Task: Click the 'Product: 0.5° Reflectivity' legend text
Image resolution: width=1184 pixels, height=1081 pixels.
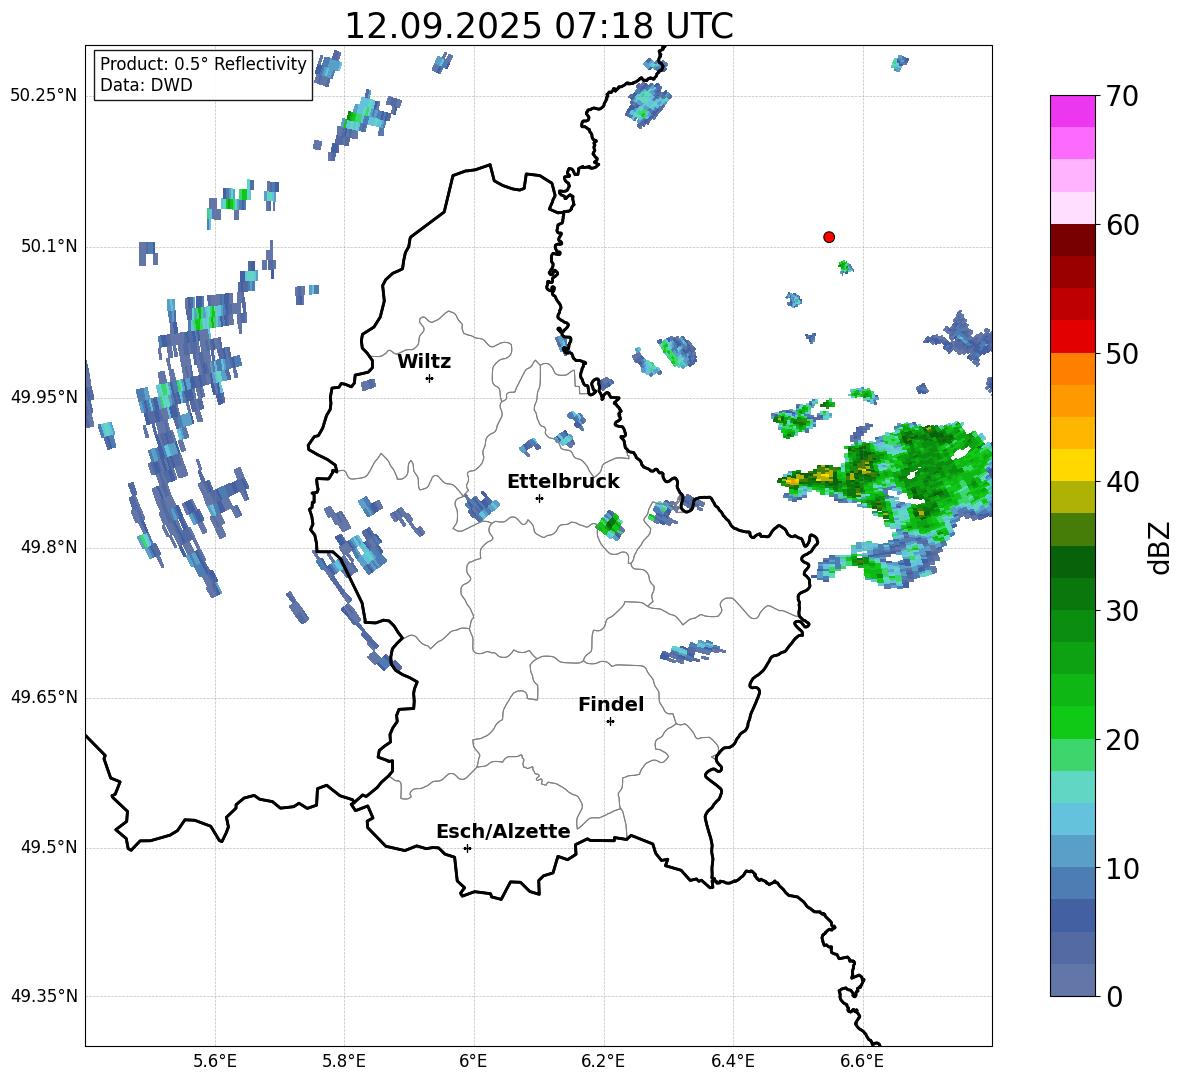Action: pyautogui.click(x=203, y=63)
